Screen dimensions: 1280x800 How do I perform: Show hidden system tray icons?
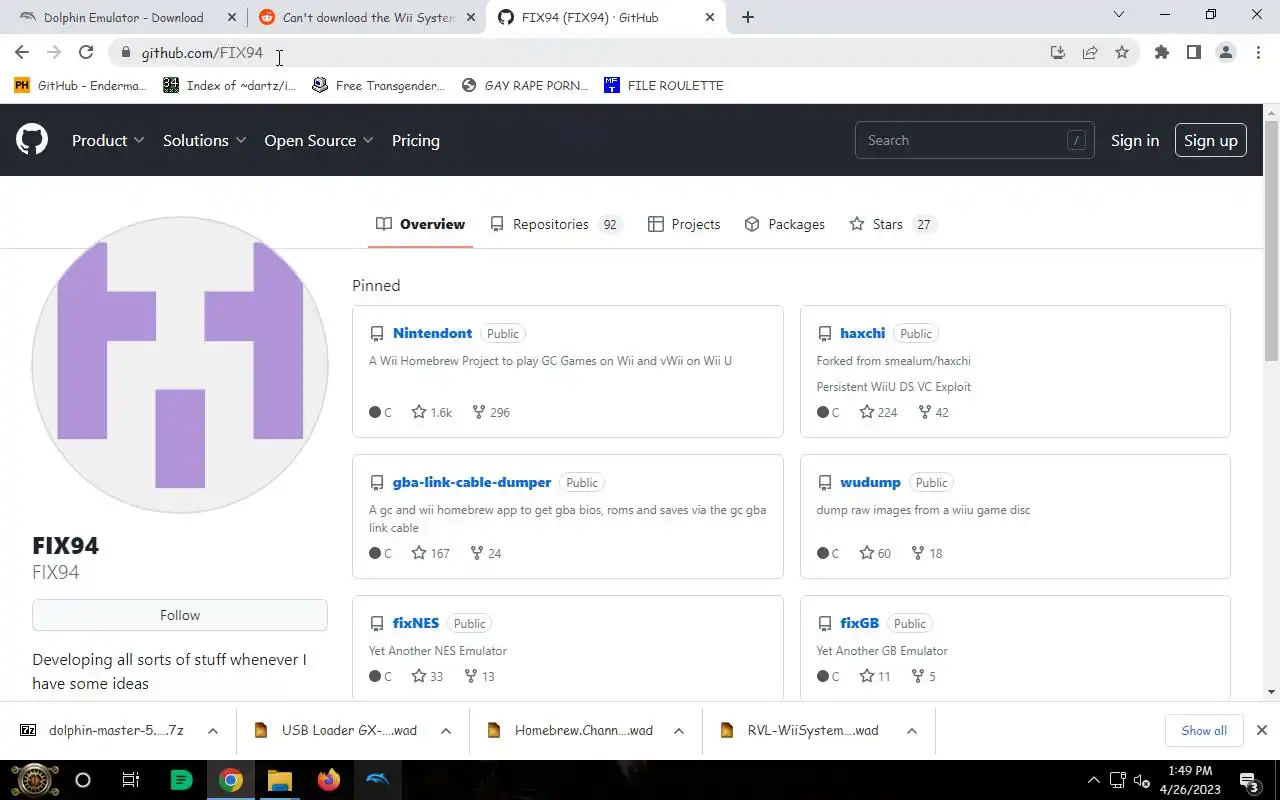point(1093,780)
